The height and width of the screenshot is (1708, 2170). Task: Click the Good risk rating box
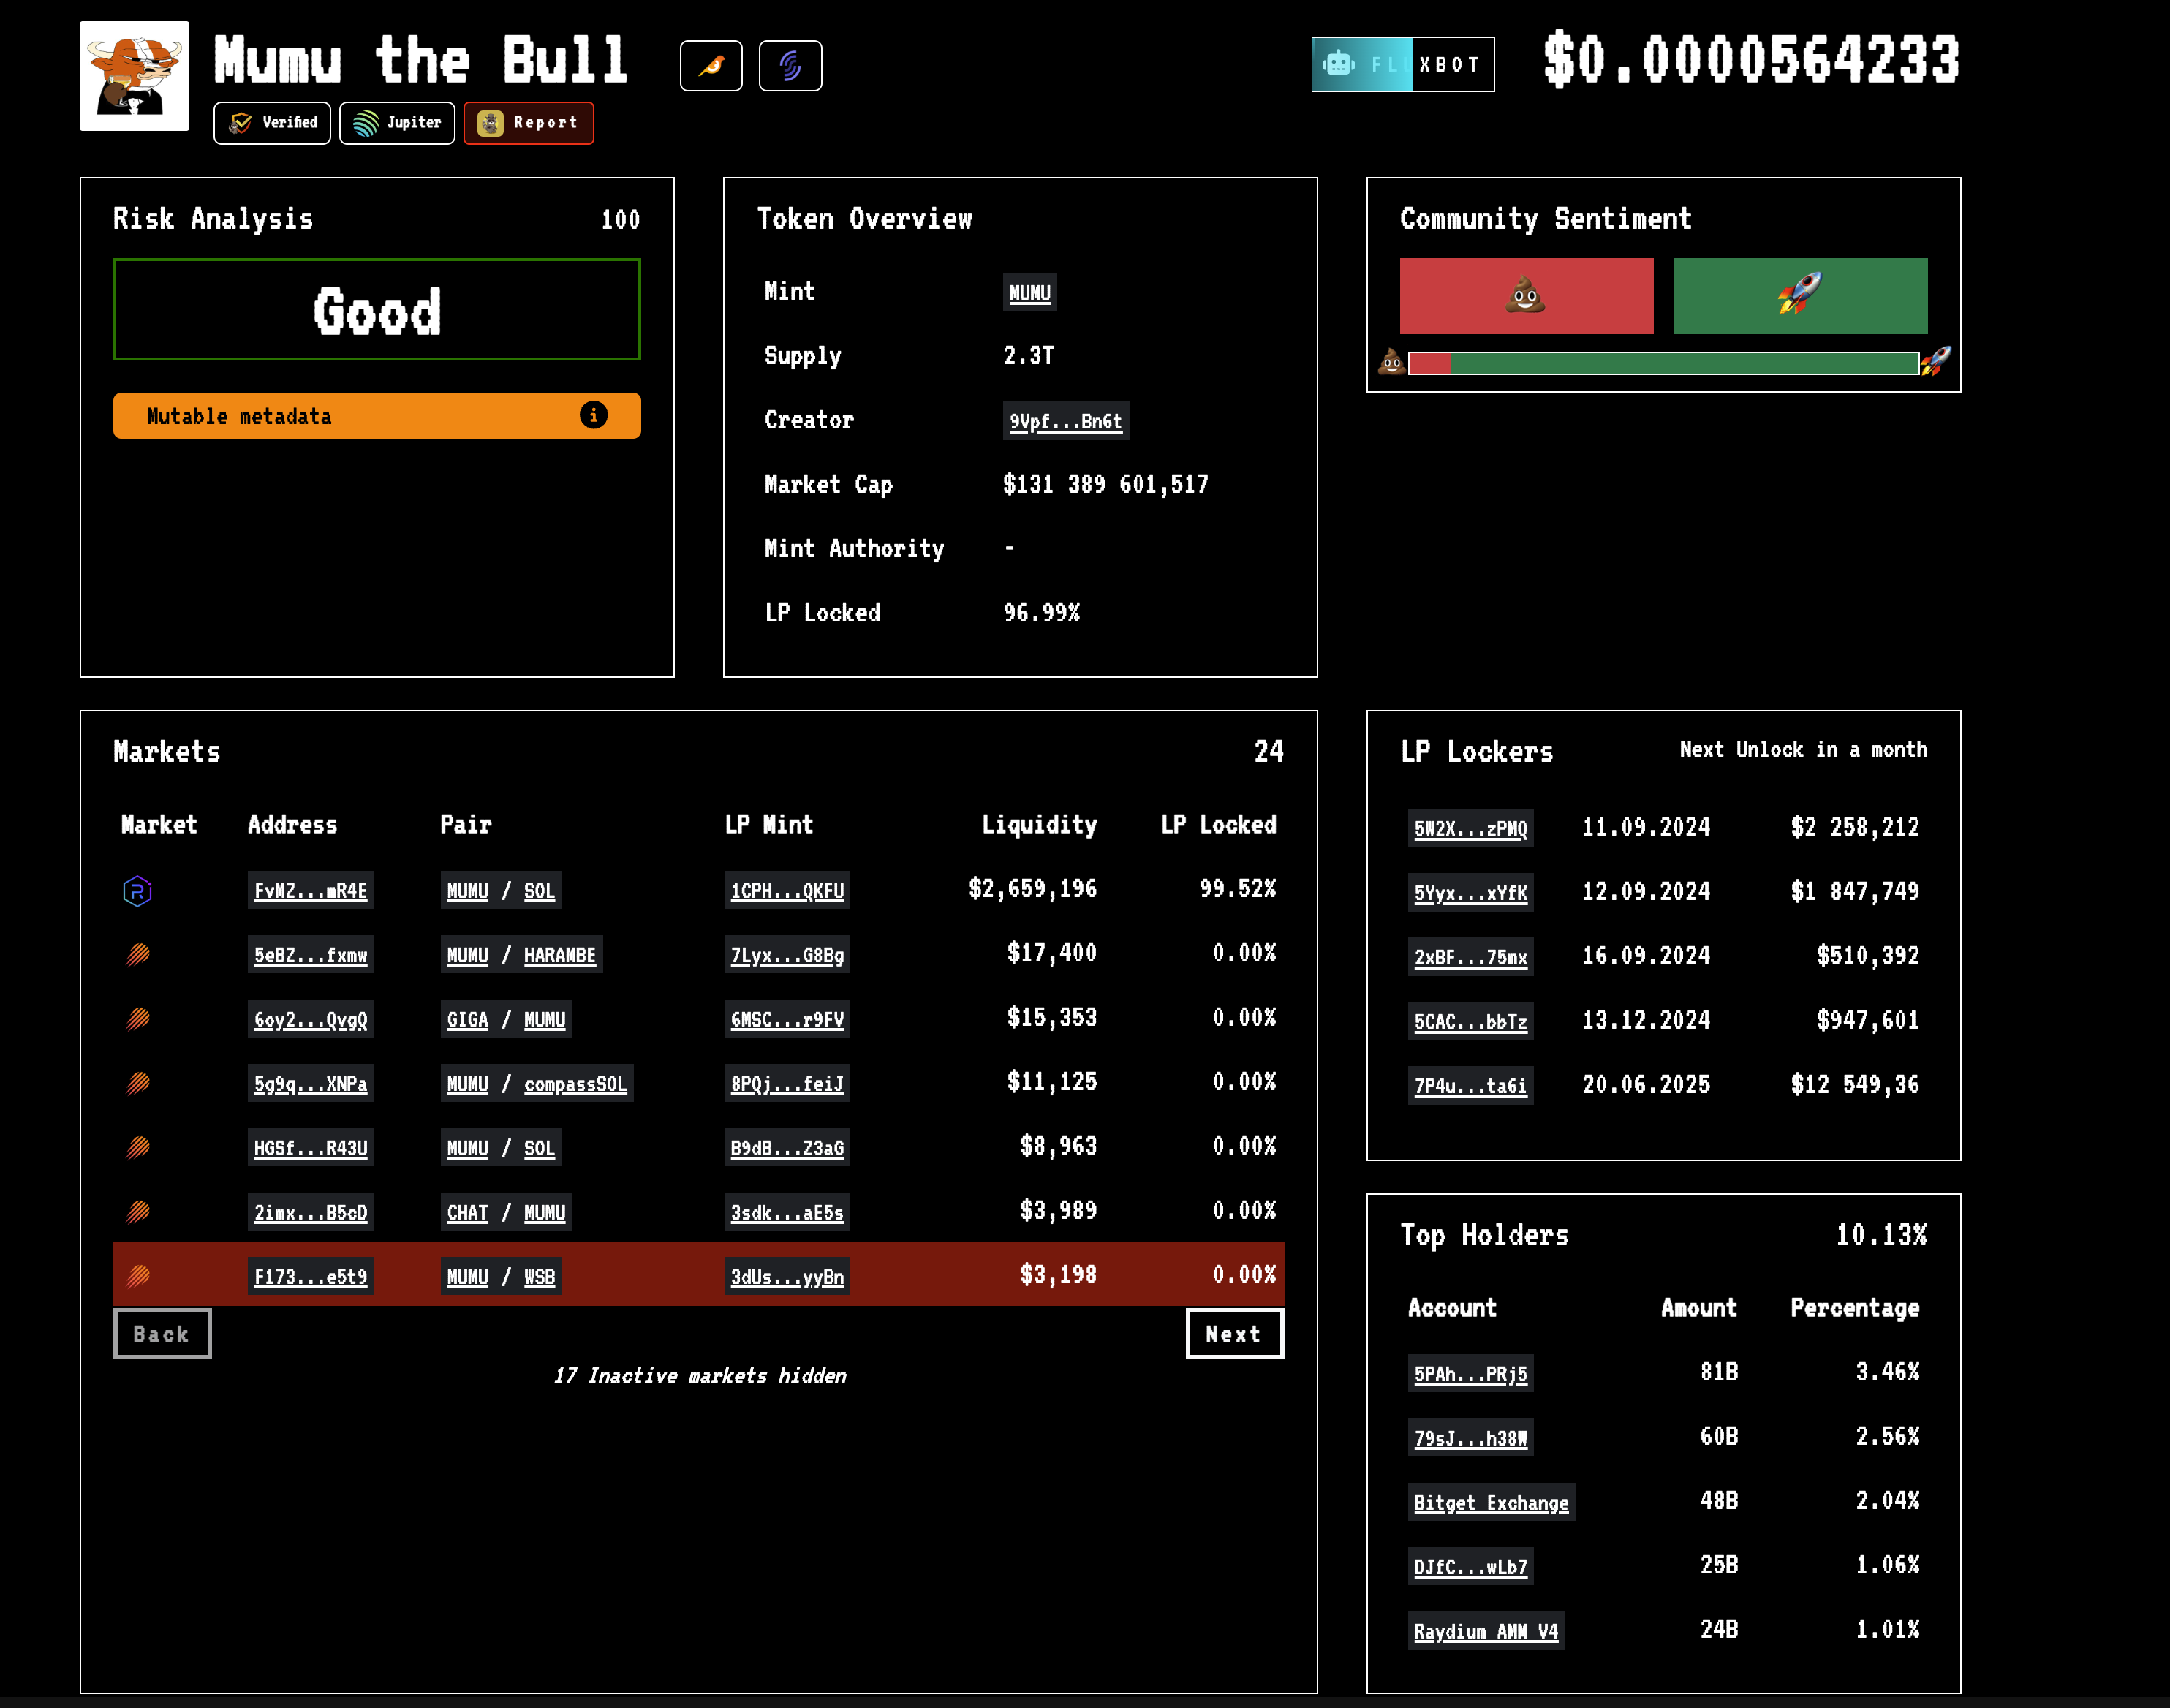point(377,309)
